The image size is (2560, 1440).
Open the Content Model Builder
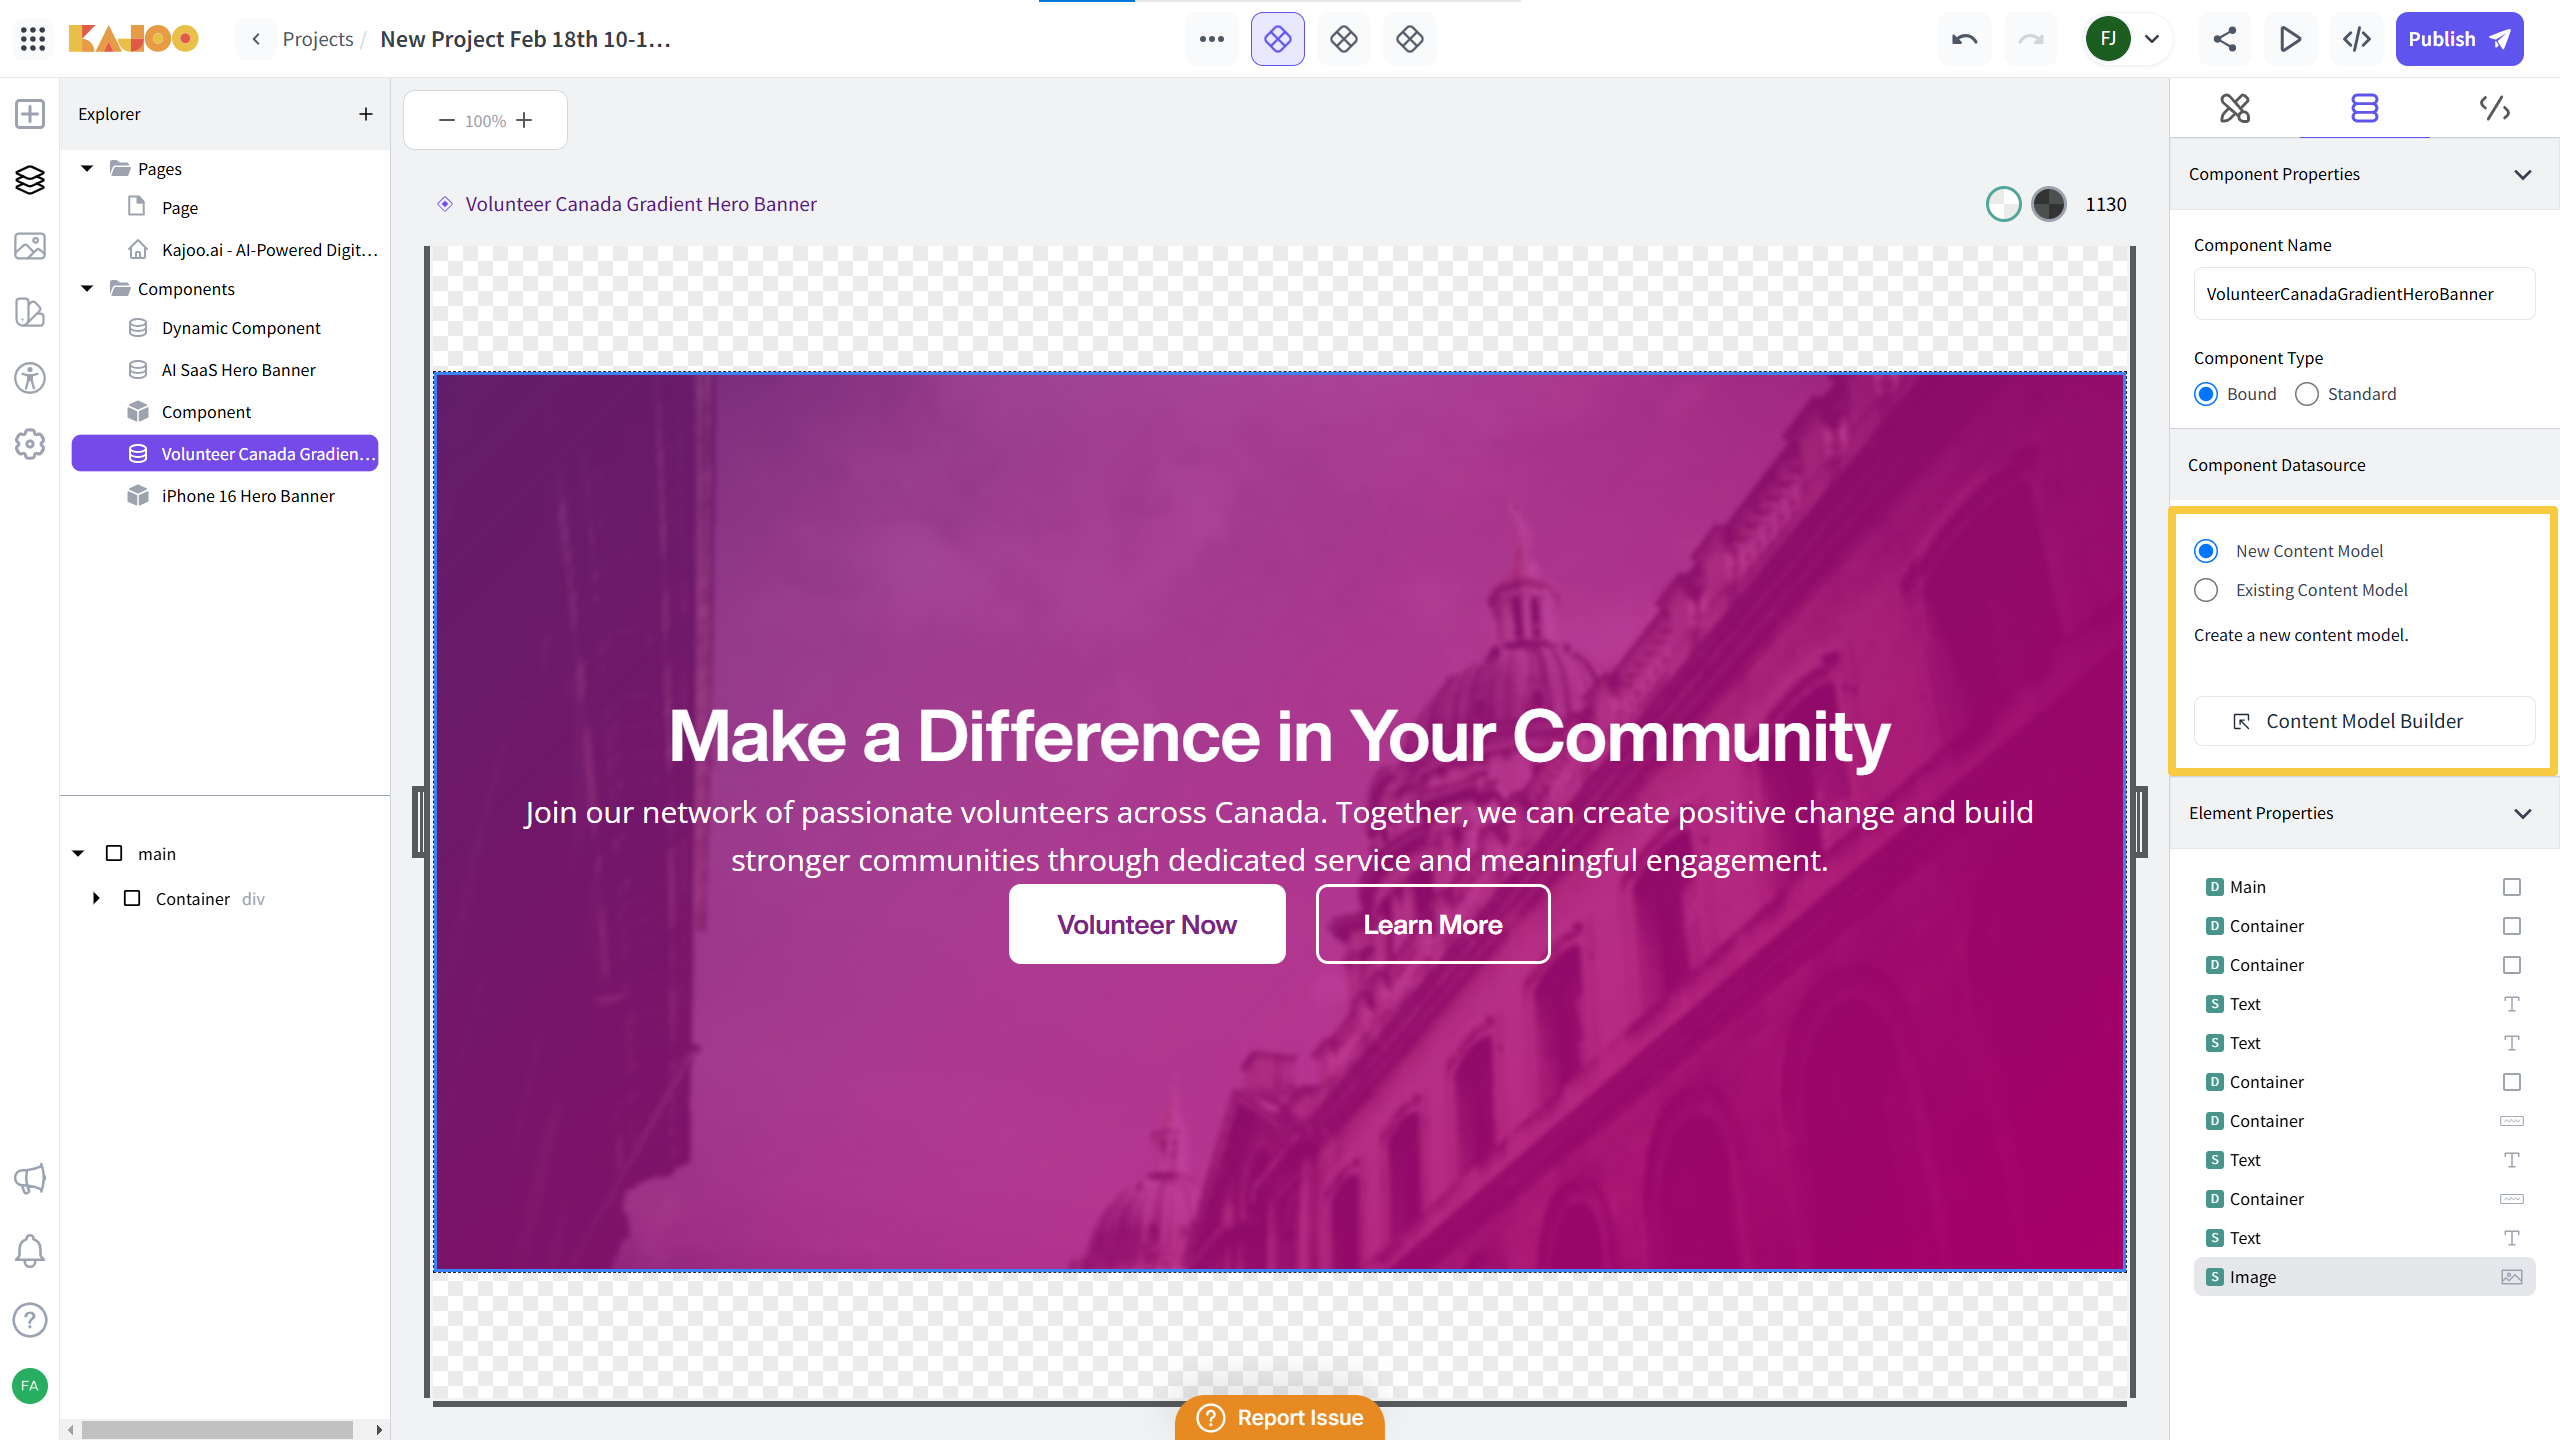coord(2364,721)
